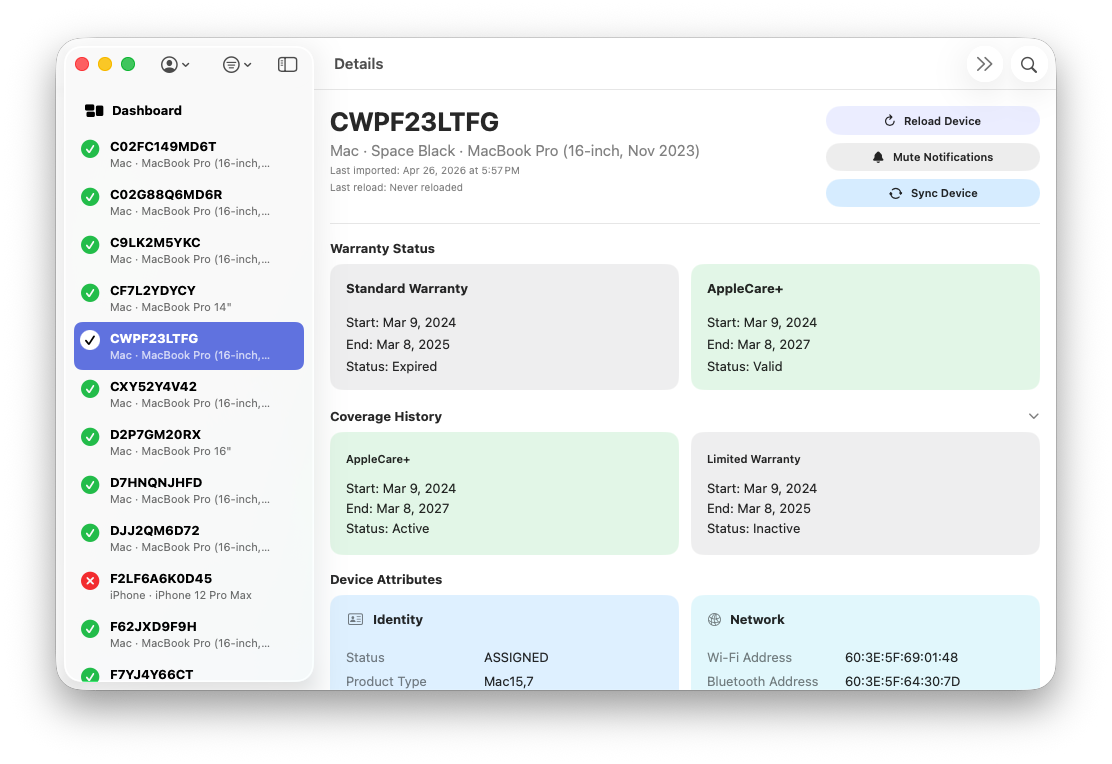Screen dimensions: 1112x764
Task: Collapse the Coverage History section chevron
Action: click(x=1033, y=416)
